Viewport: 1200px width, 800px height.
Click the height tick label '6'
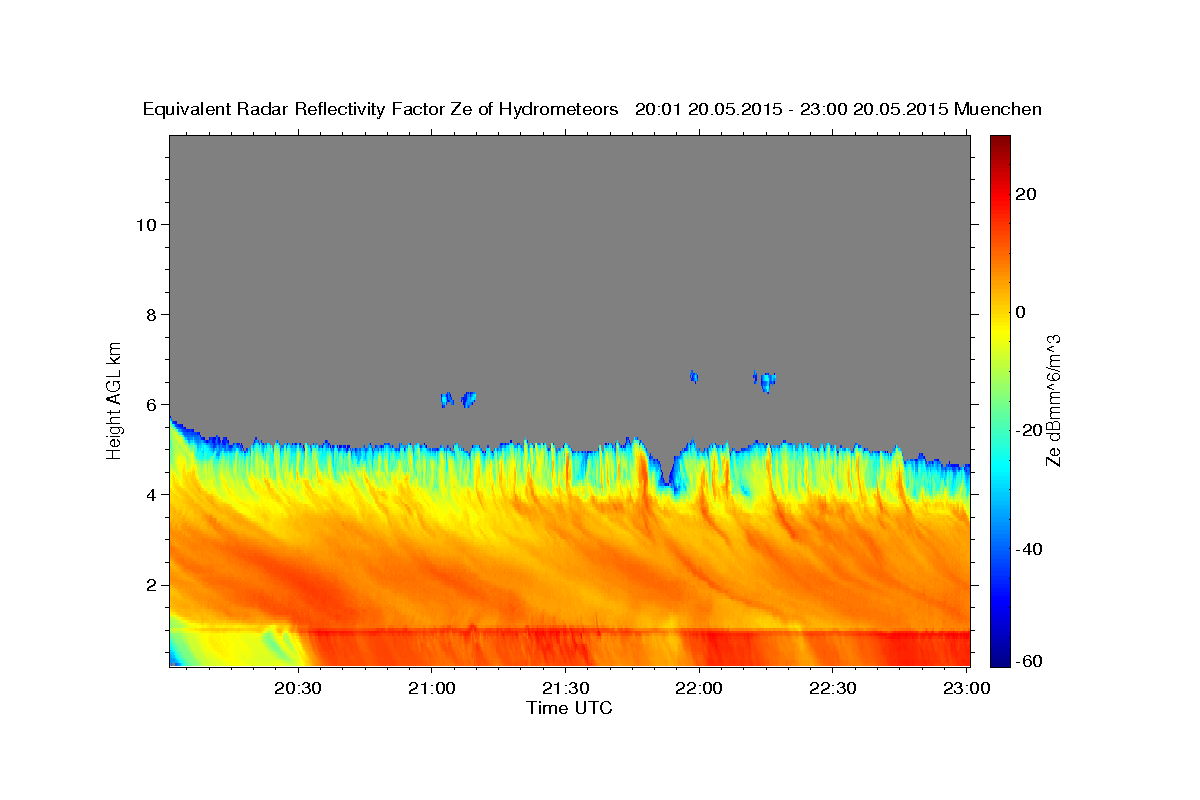152,404
